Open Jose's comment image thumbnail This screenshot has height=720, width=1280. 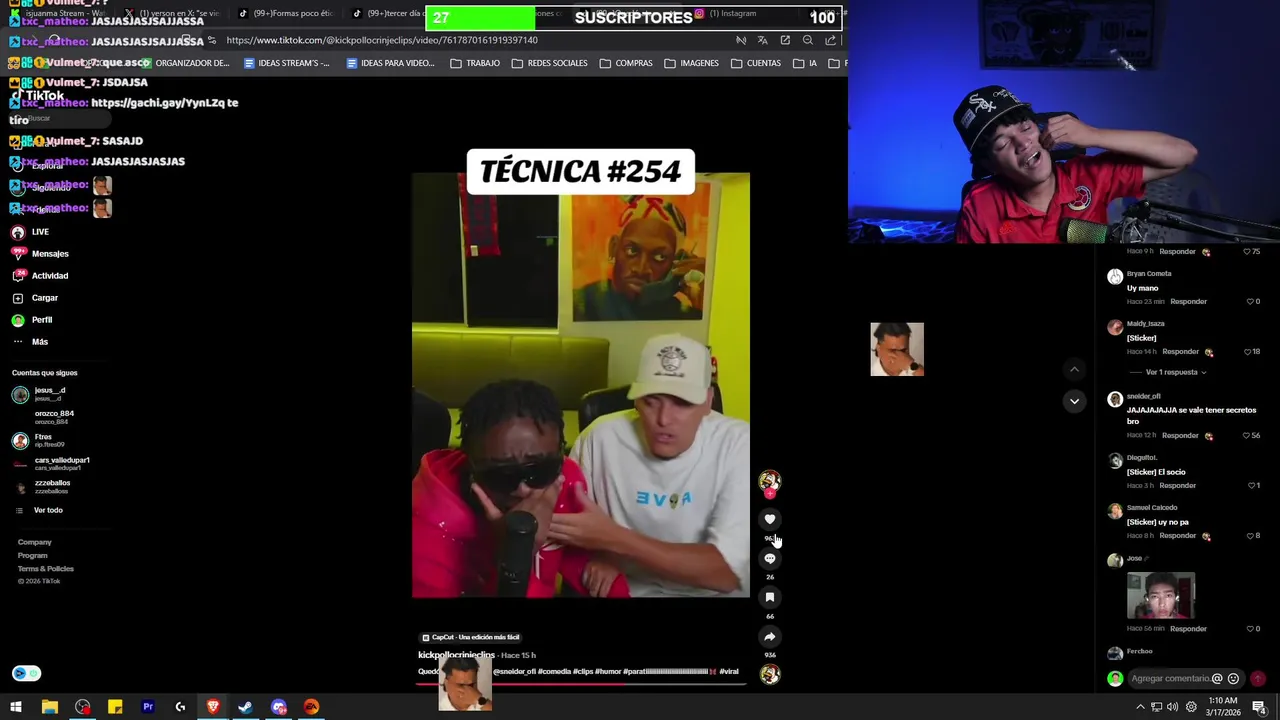[1160, 595]
